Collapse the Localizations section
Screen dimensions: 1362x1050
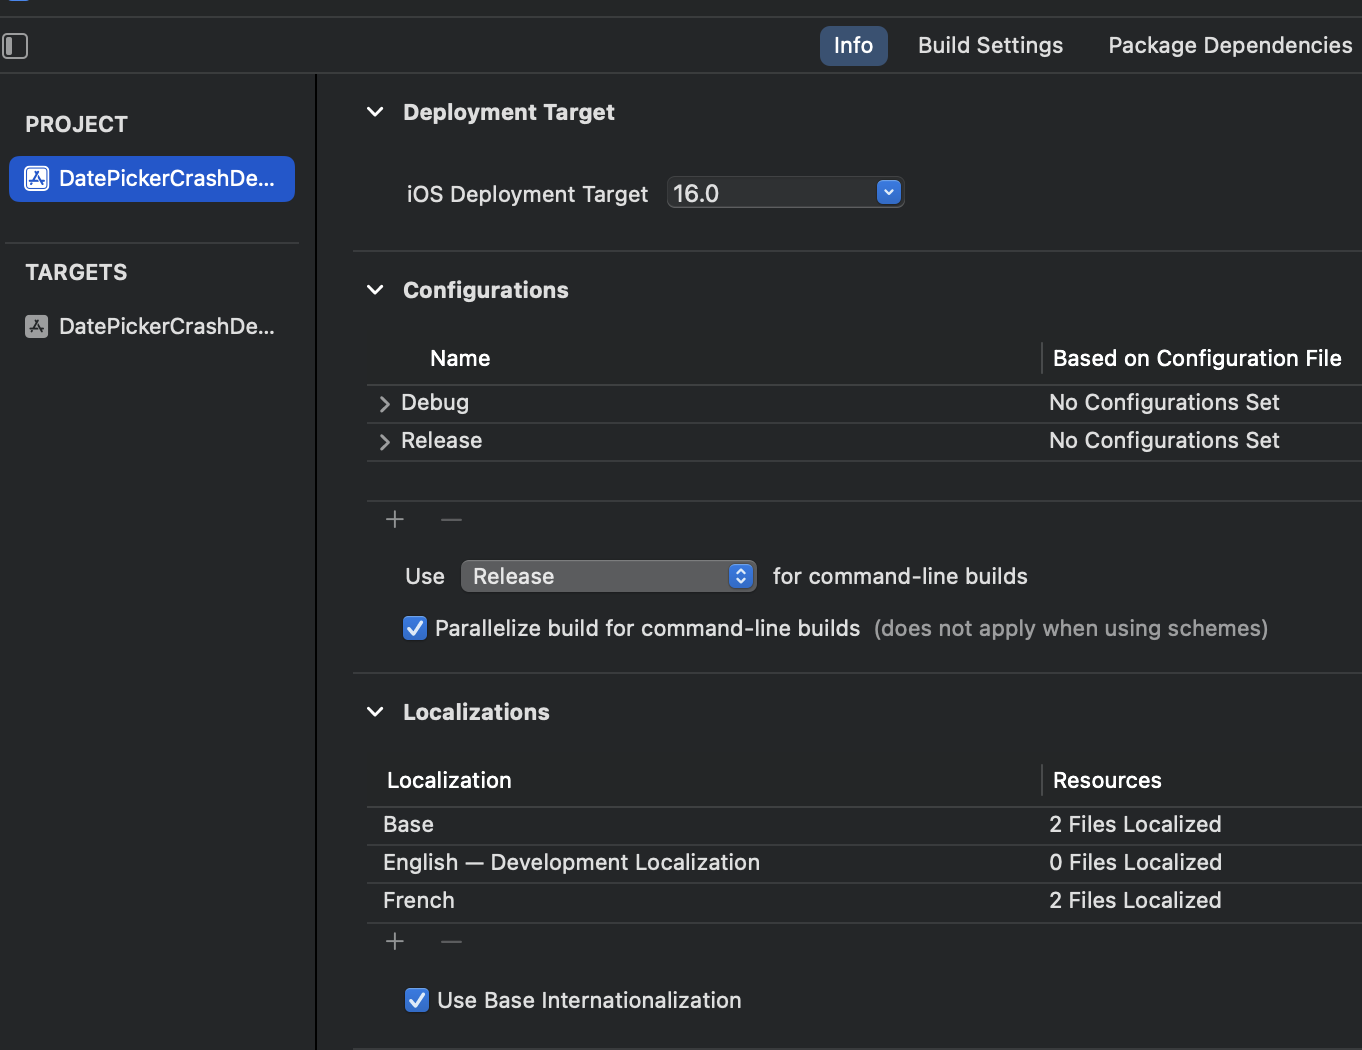click(376, 712)
